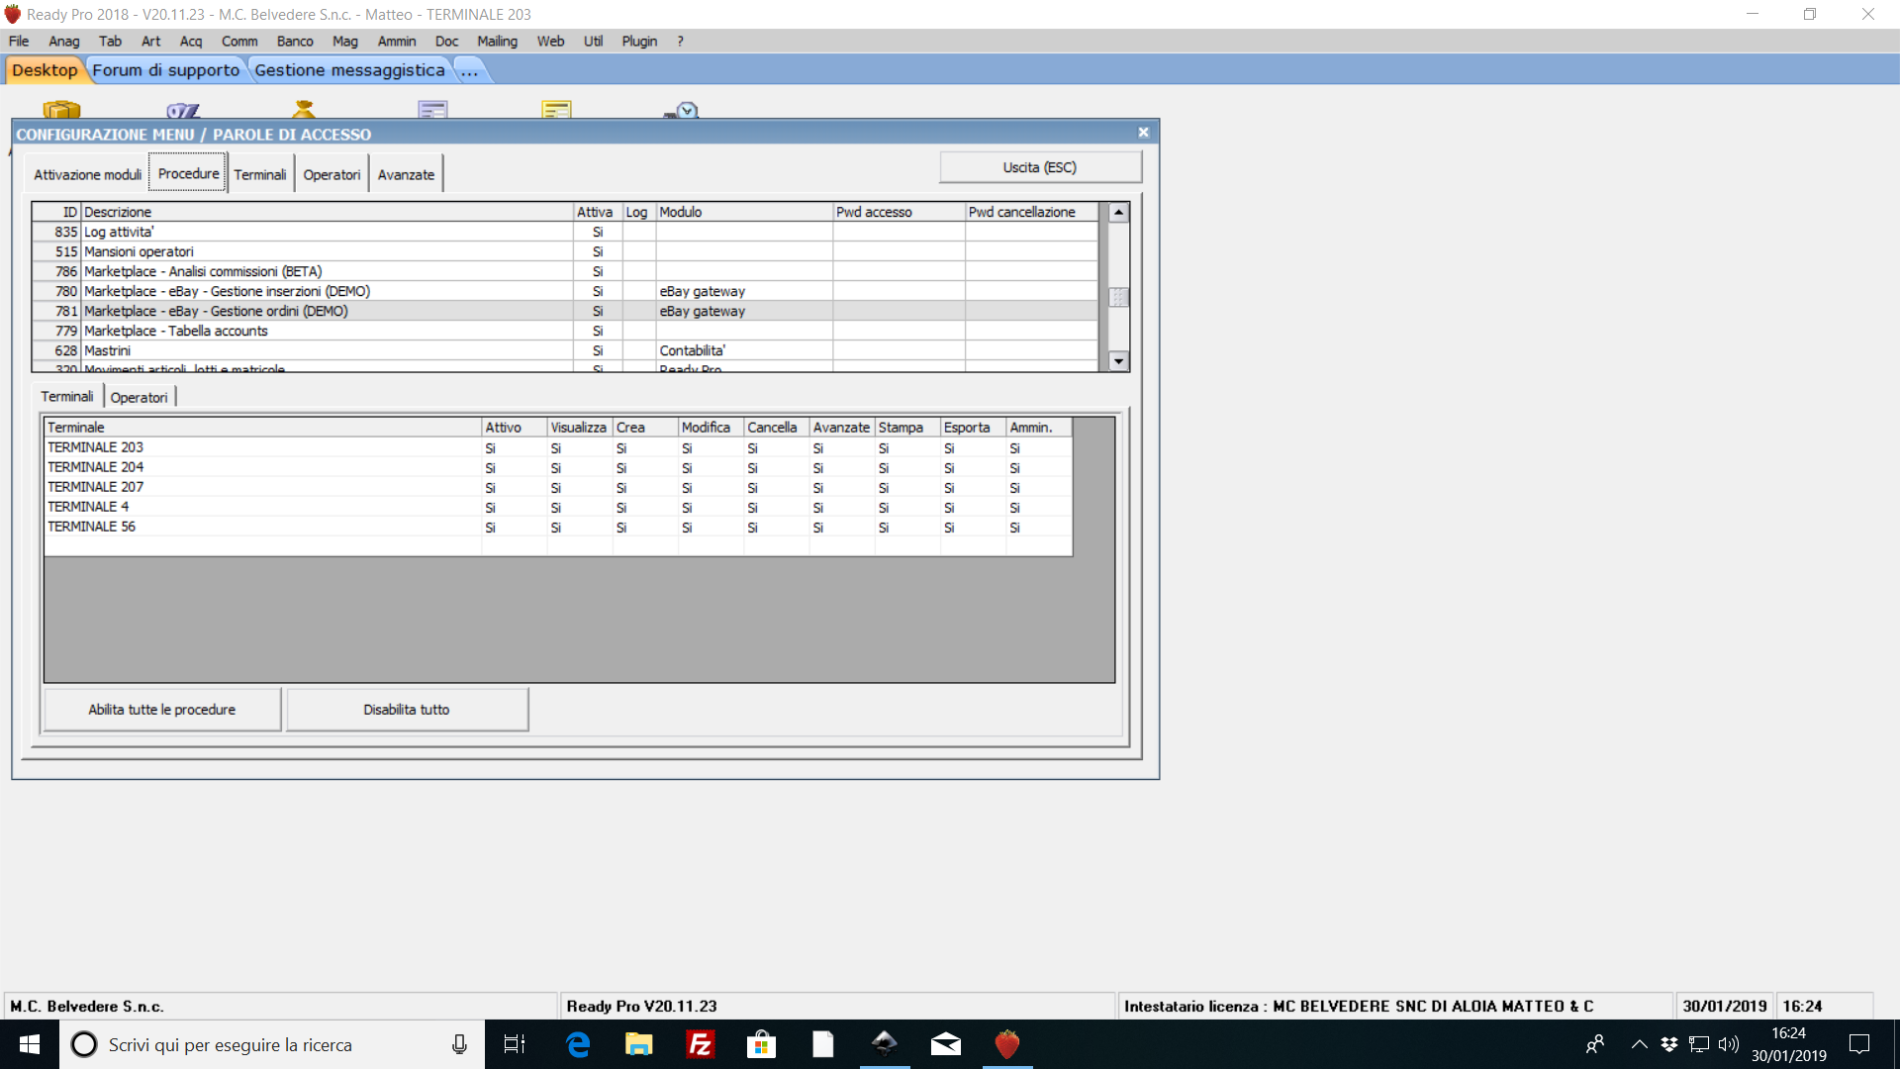Screen dimensions: 1900x1069
Task: Click the procedure list scroll up arrow
Action: (1119, 212)
